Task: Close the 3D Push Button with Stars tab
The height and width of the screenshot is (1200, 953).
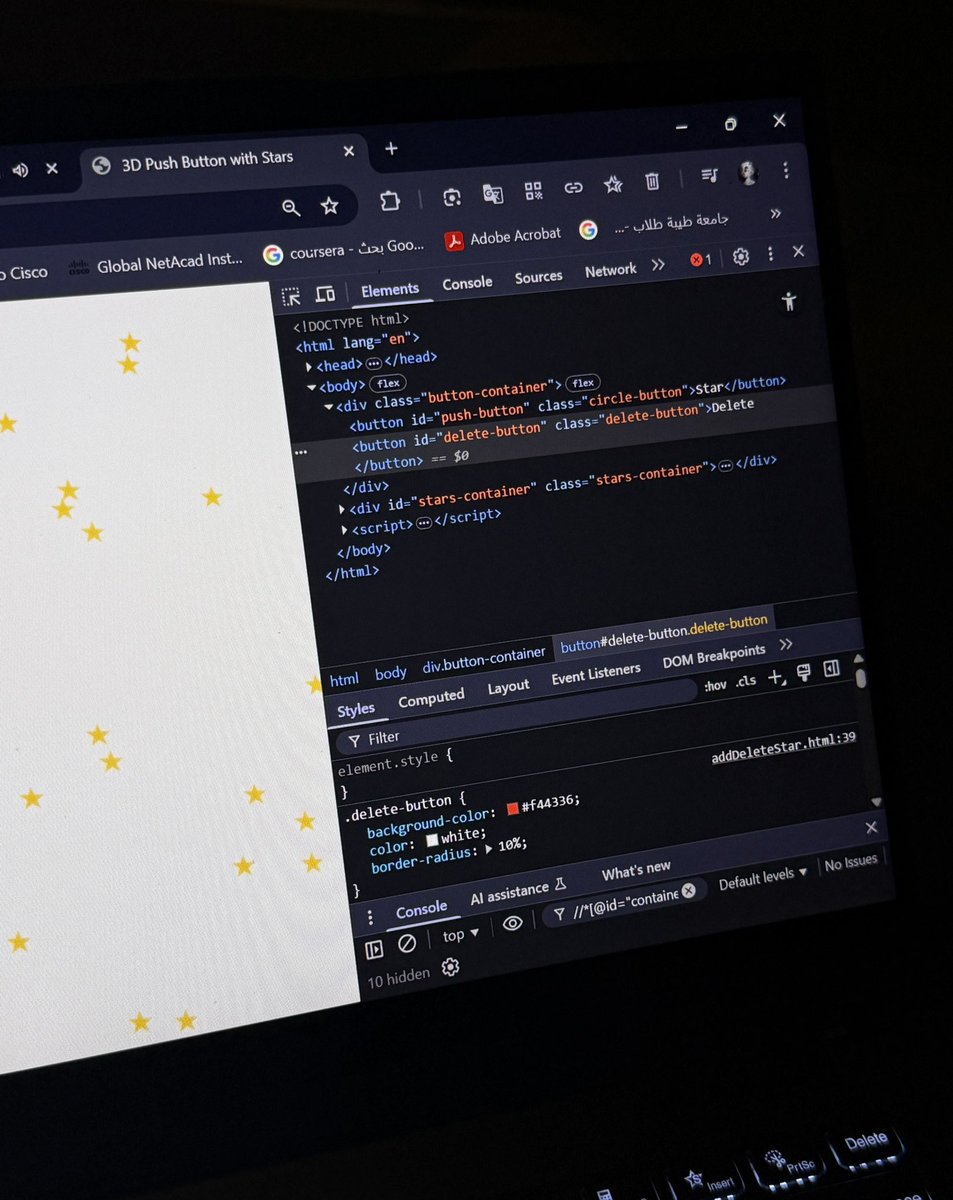Action: pos(348,152)
